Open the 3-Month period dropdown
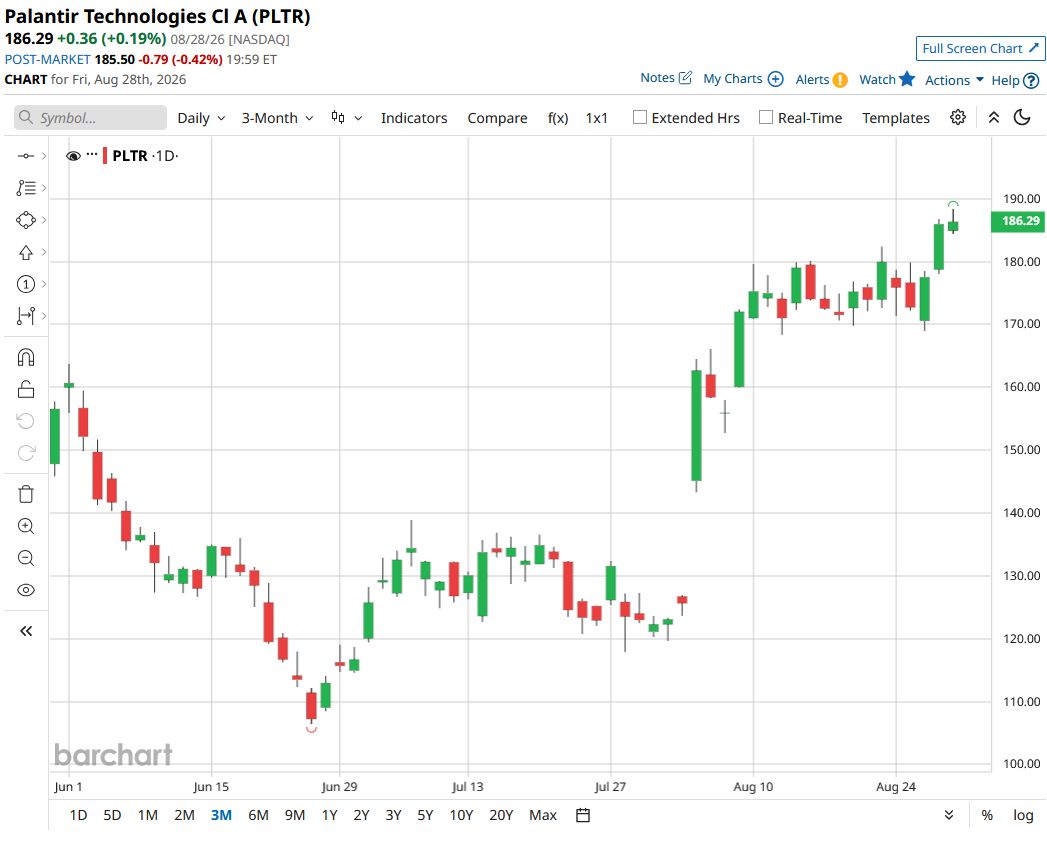 pos(277,118)
